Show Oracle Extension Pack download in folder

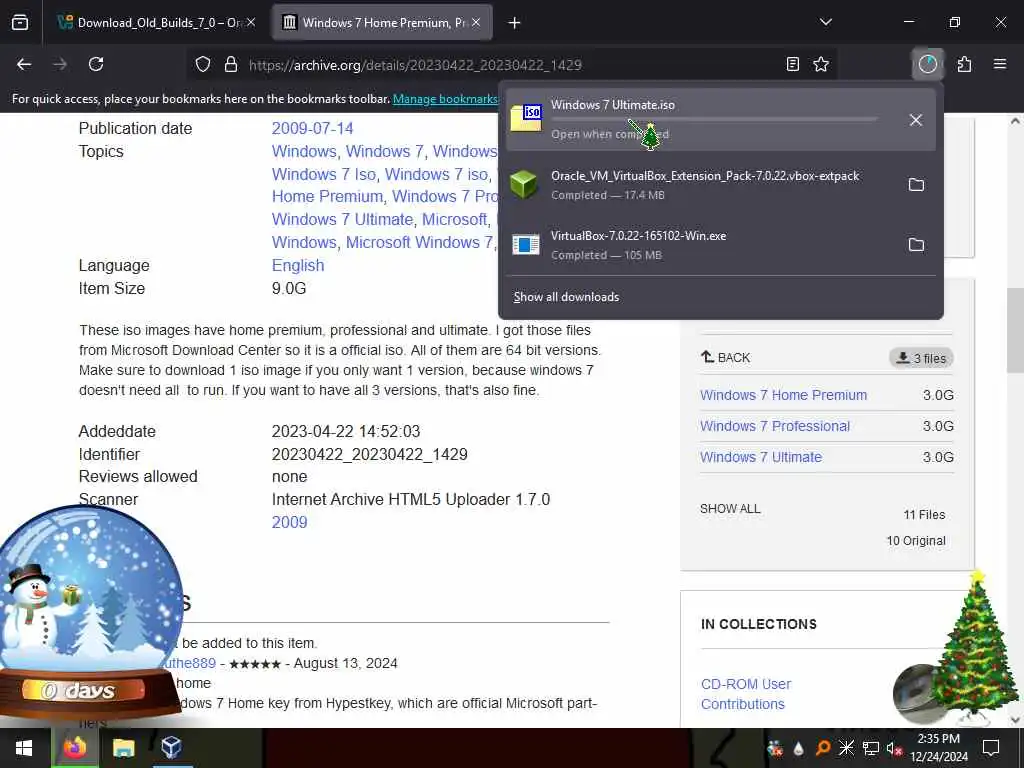pyautogui.click(x=916, y=185)
